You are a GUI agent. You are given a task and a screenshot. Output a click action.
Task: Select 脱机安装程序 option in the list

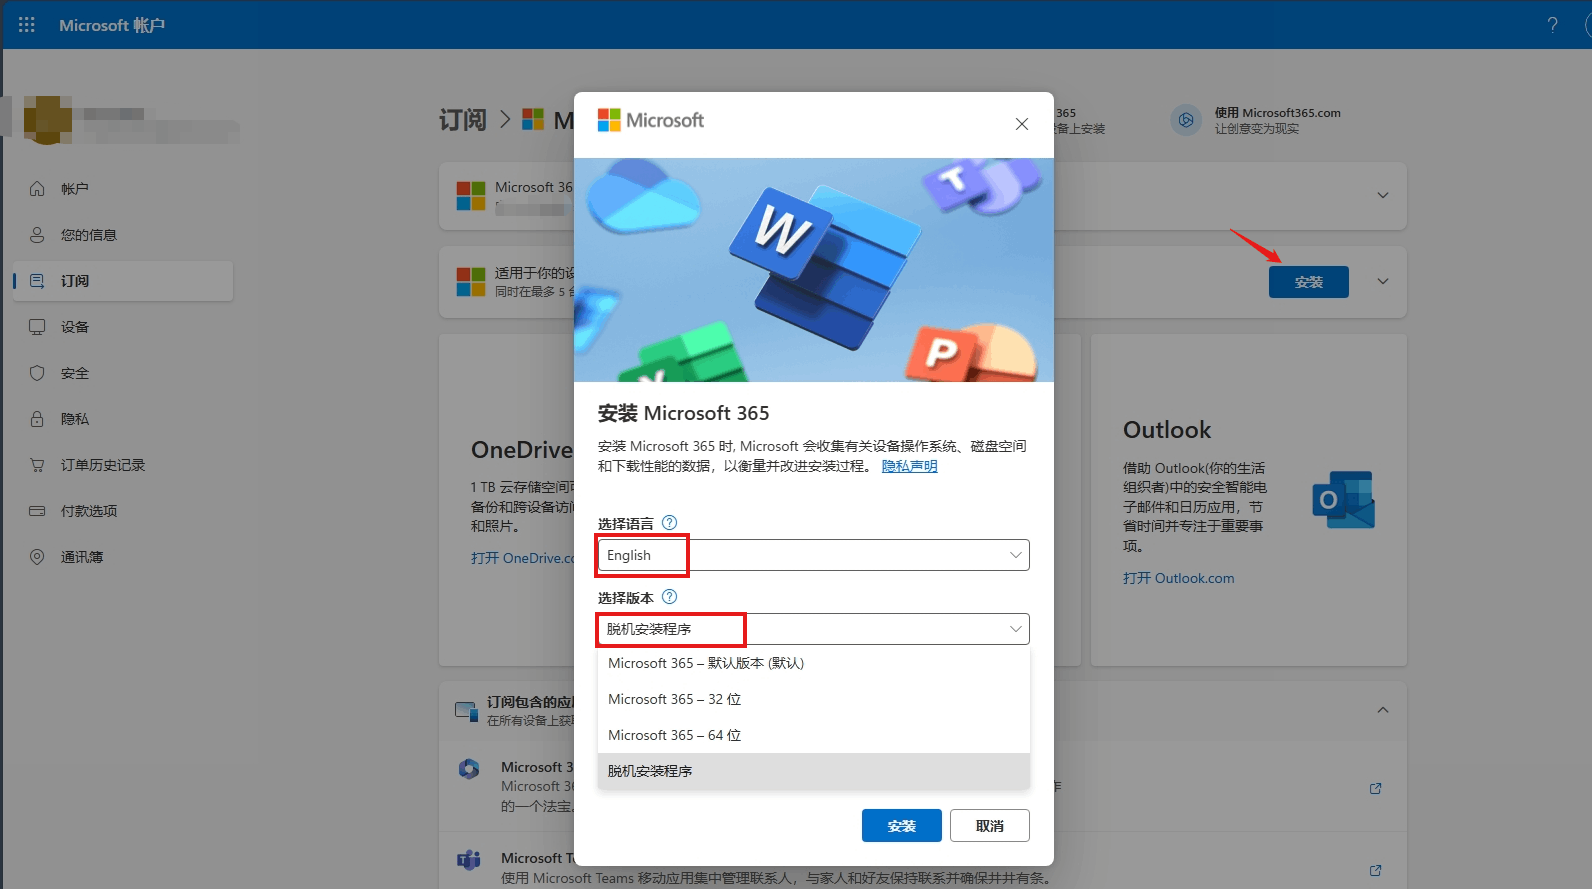pos(813,771)
